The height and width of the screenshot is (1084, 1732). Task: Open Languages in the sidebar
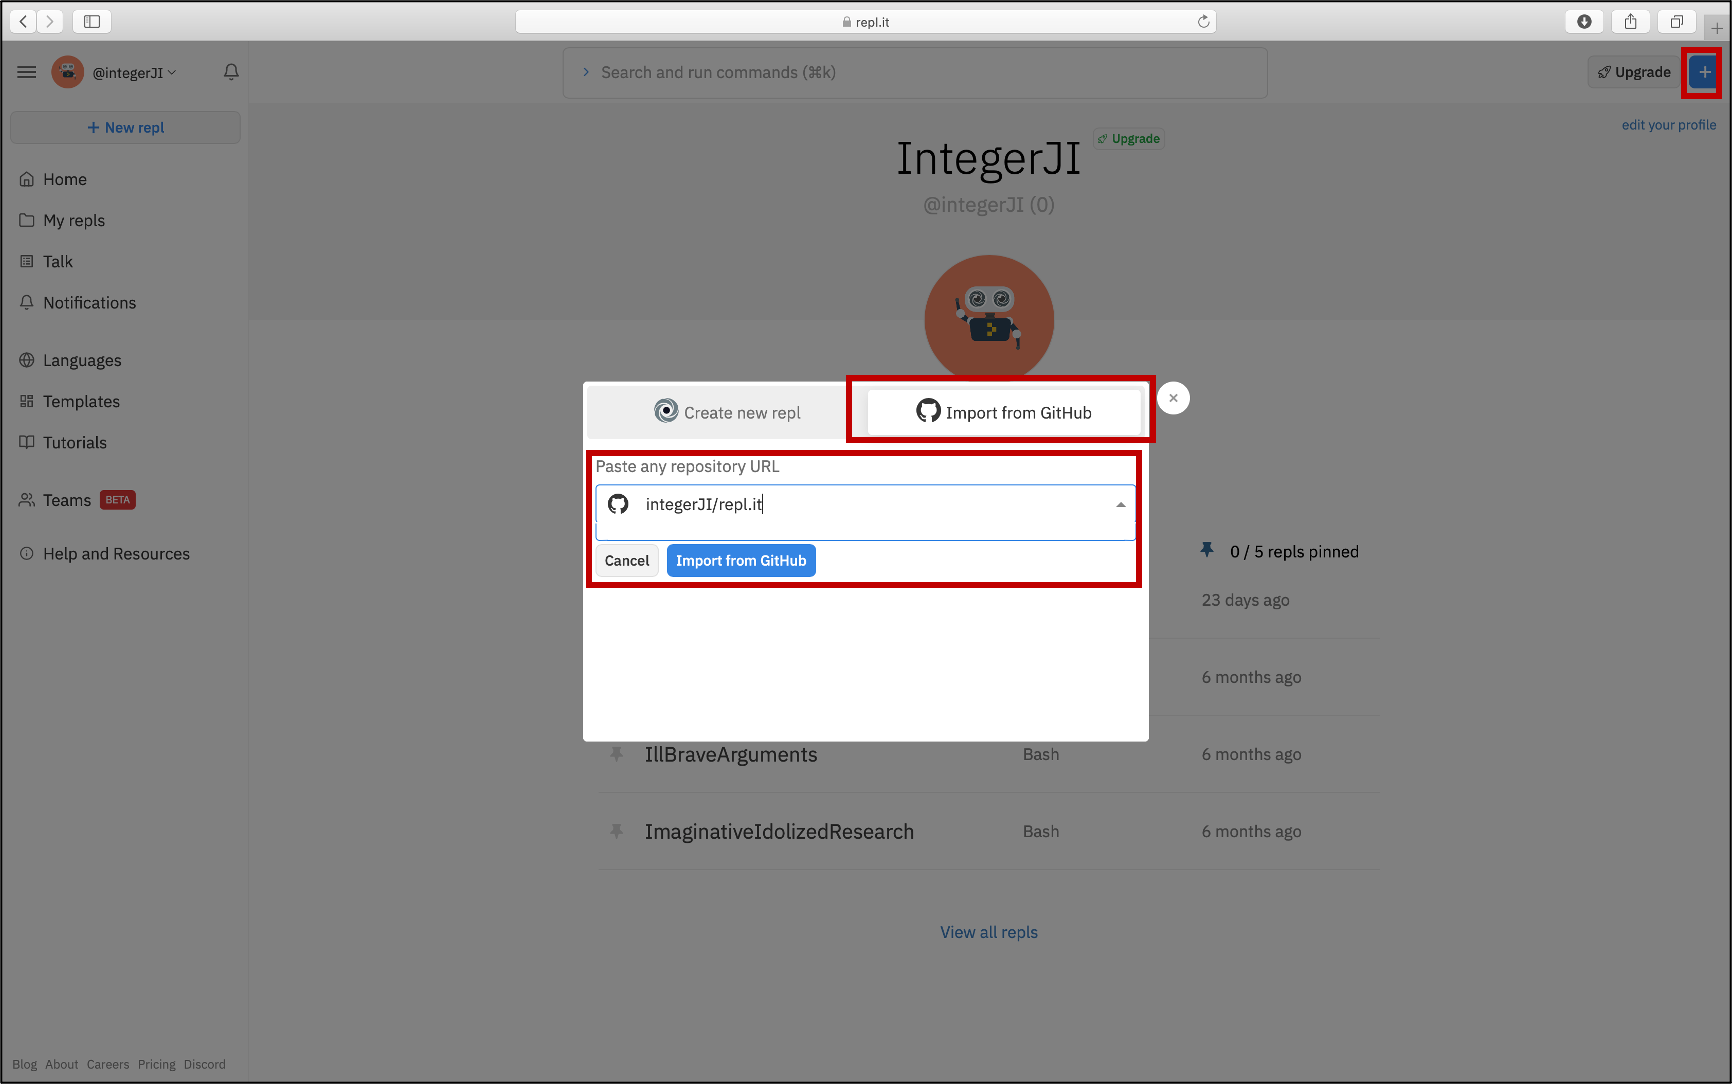click(x=82, y=360)
